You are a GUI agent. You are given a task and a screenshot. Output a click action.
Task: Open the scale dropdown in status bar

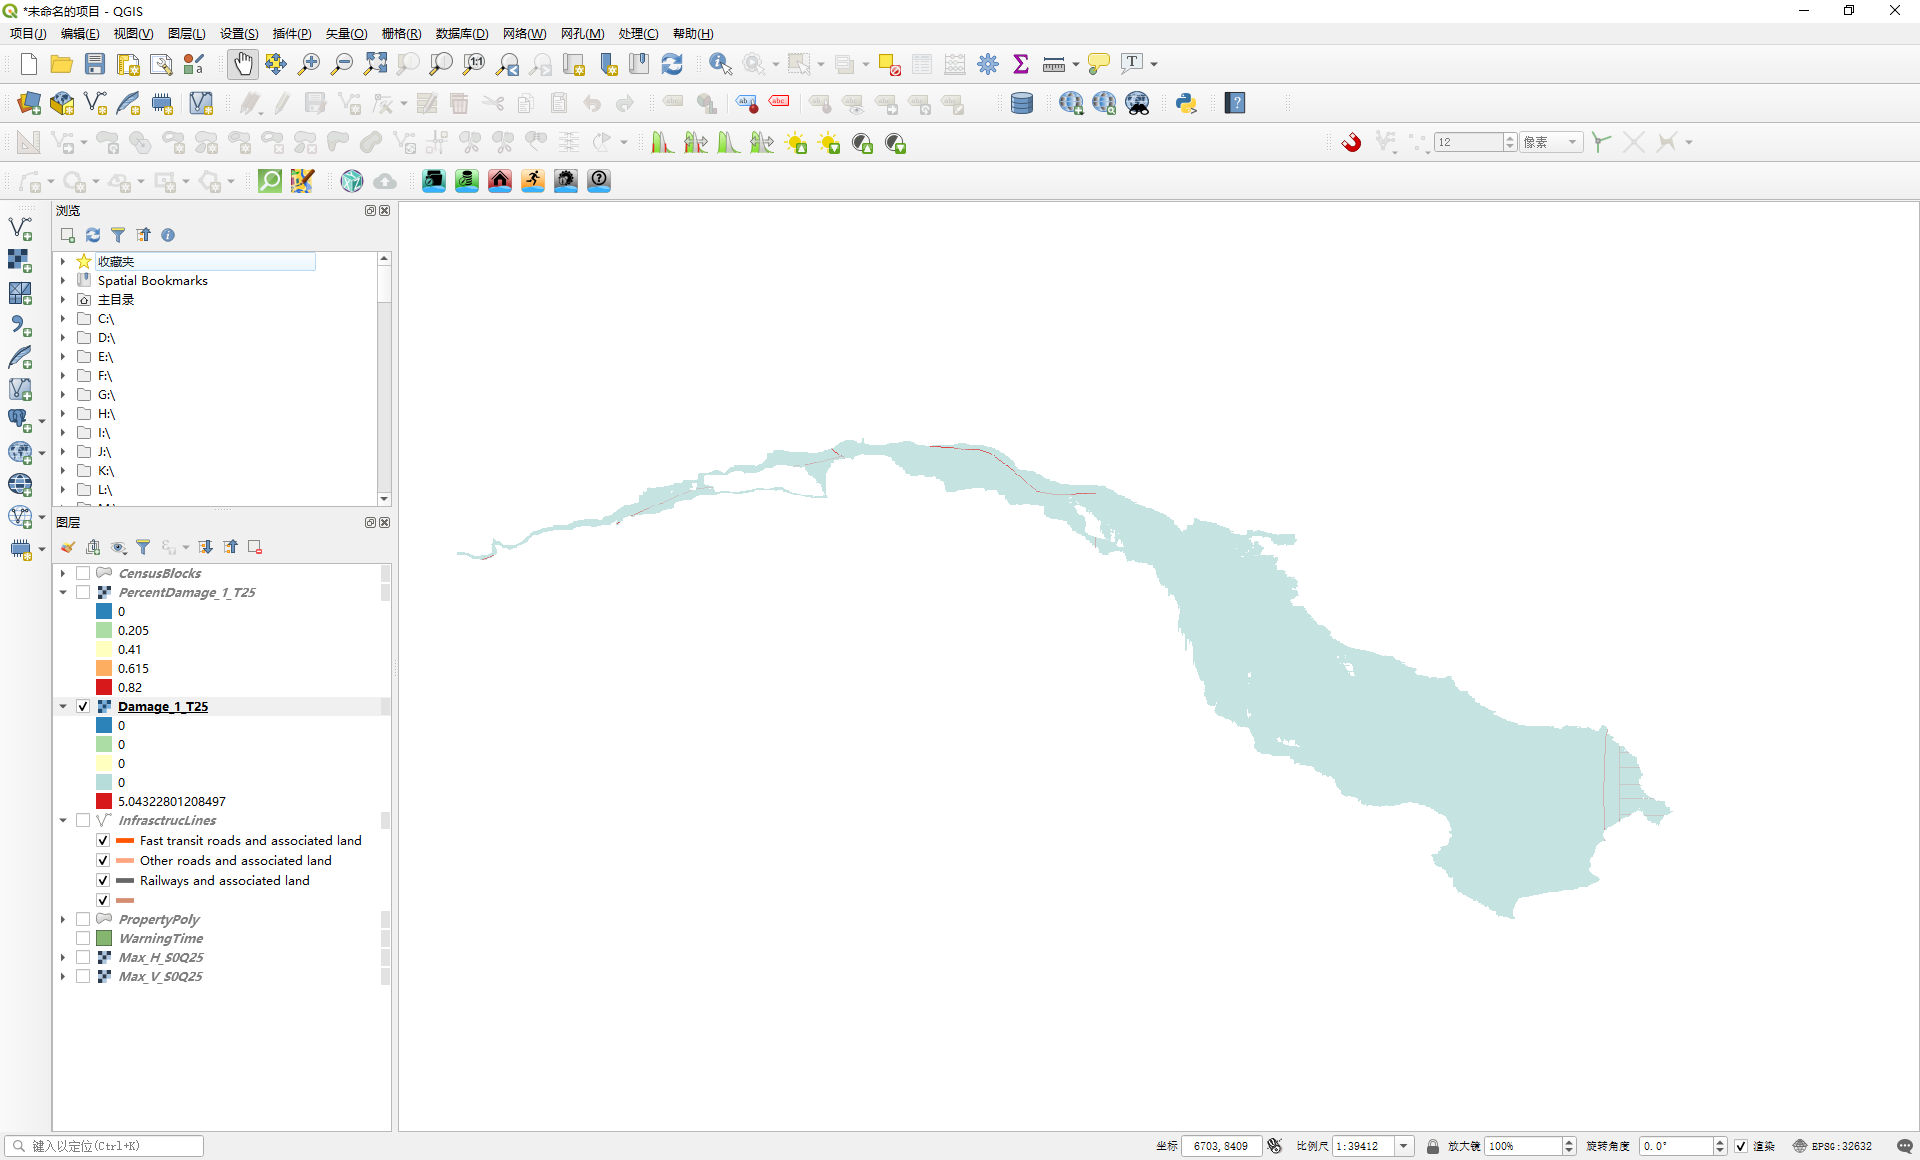1404,1146
